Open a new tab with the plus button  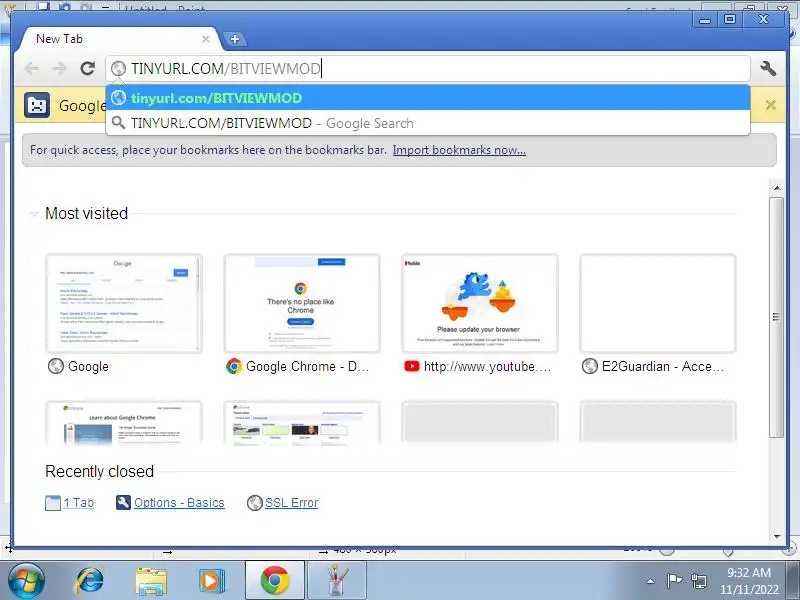tap(235, 39)
